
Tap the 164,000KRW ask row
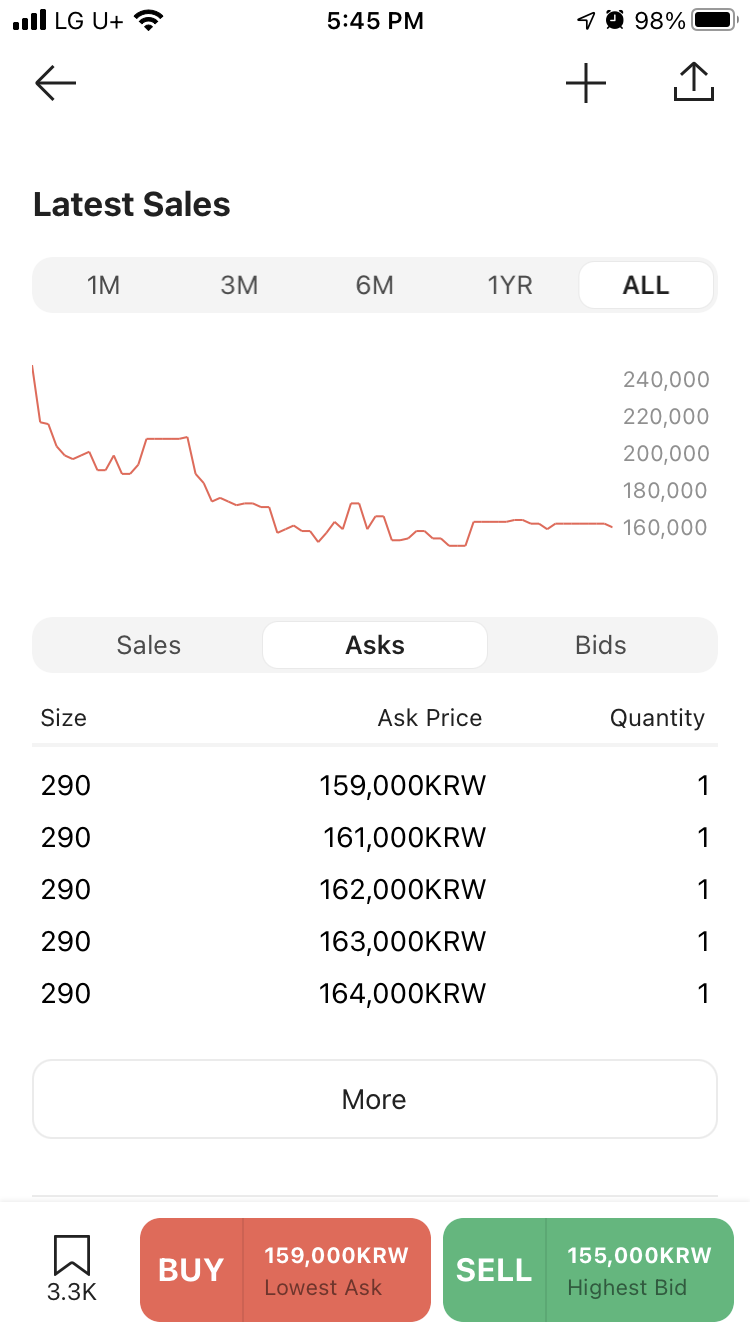[375, 994]
